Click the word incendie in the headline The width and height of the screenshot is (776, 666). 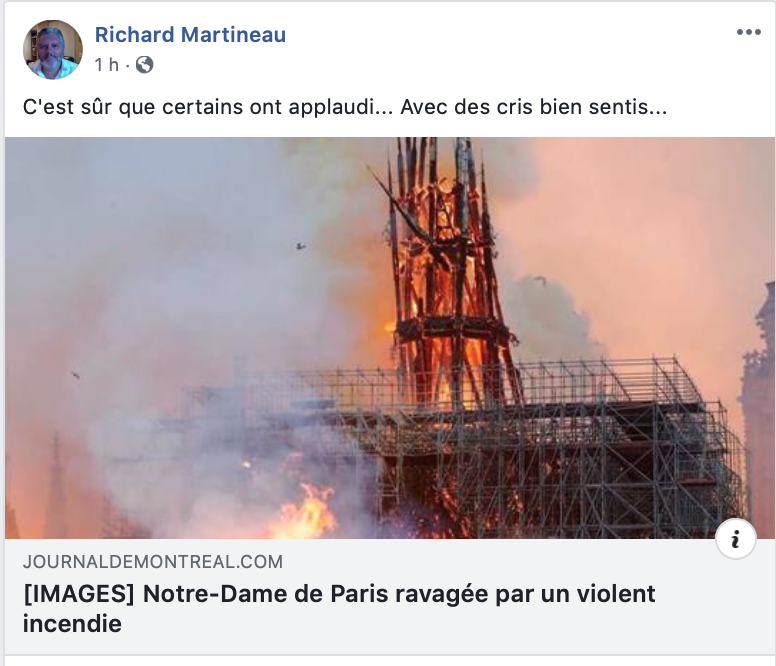coord(72,623)
